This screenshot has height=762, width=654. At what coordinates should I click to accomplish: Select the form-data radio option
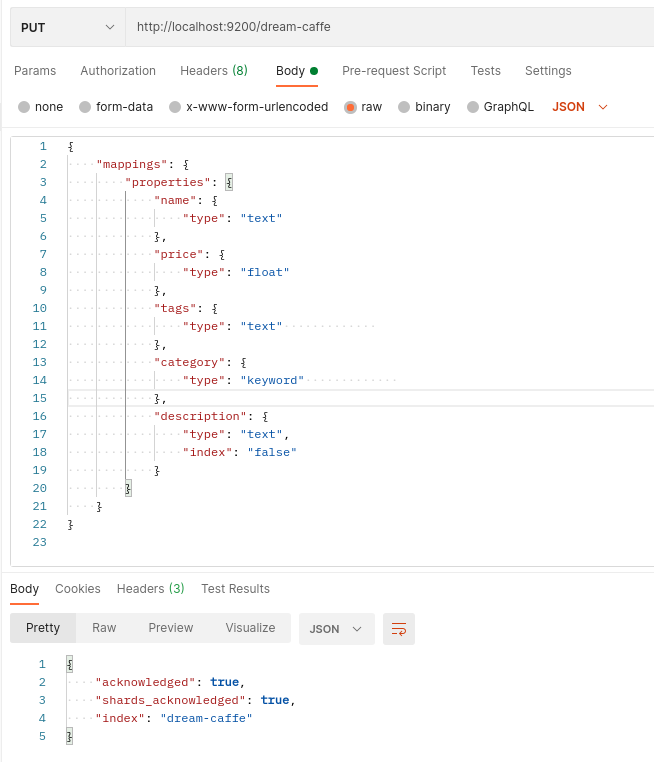pos(85,107)
